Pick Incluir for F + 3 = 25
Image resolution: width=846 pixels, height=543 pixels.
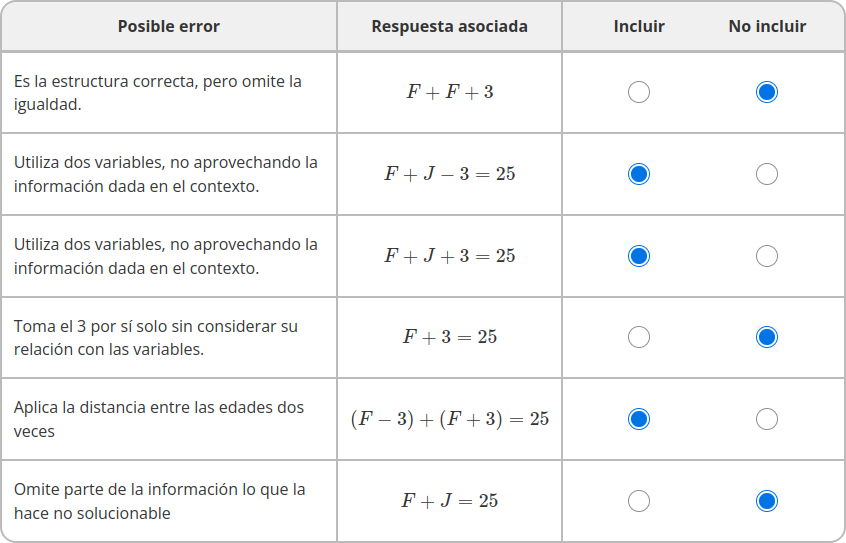click(639, 337)
